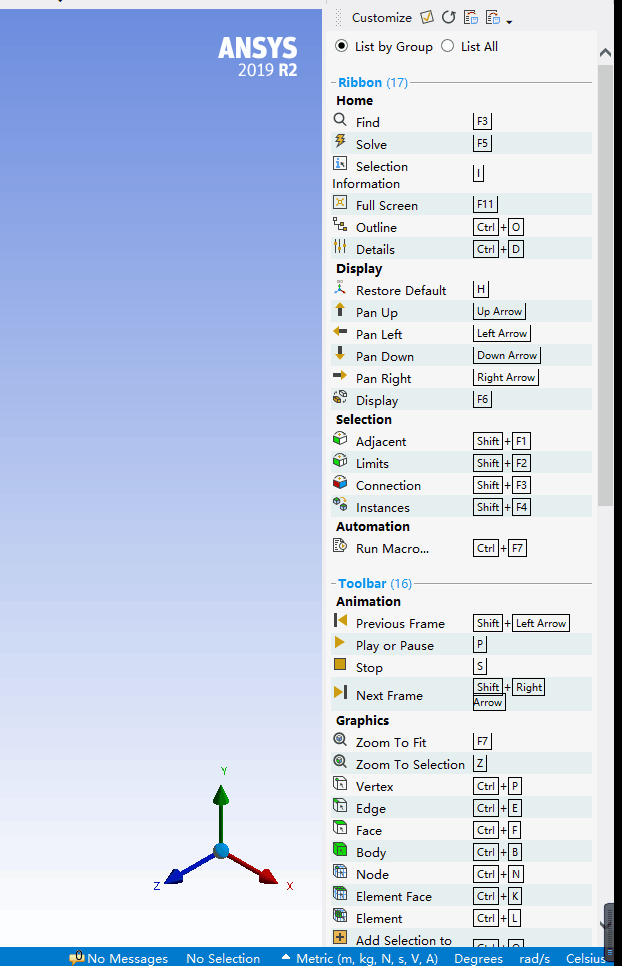
Task: Collapse the Toolbar (16) group header
Action: (x=374, y=583)
